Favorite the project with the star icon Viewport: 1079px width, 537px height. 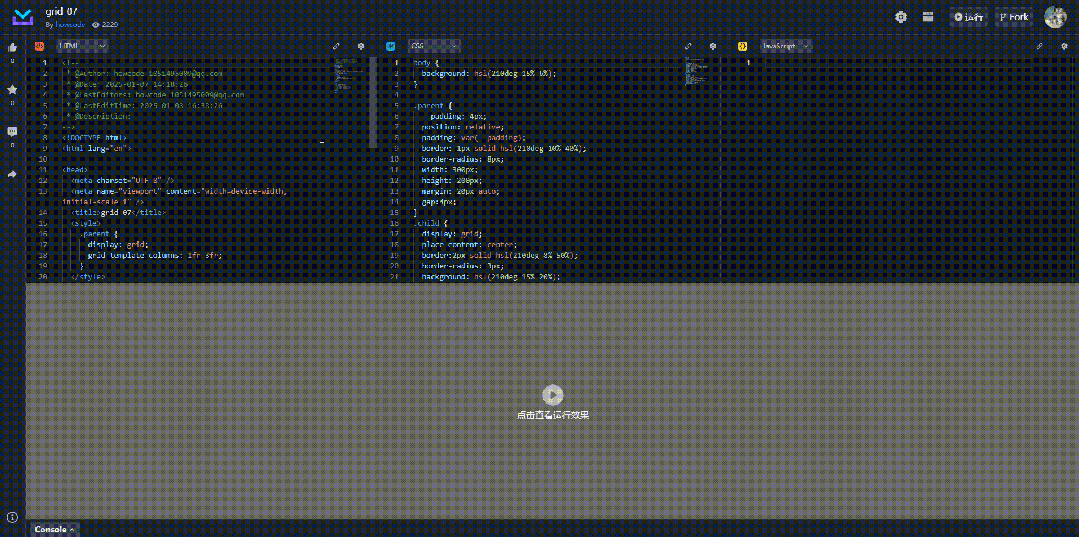pos(12,90)
